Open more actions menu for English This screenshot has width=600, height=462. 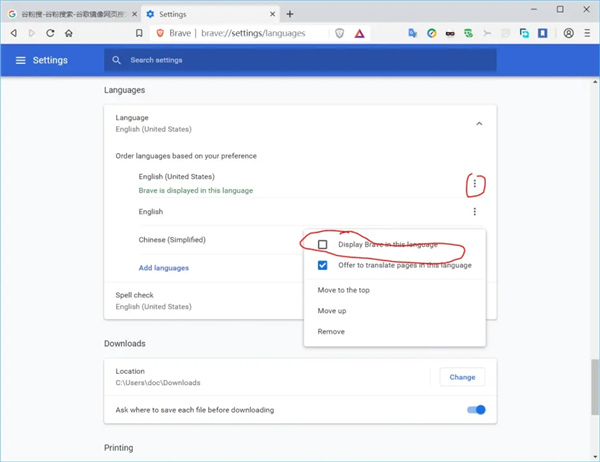tap(474, 212)
